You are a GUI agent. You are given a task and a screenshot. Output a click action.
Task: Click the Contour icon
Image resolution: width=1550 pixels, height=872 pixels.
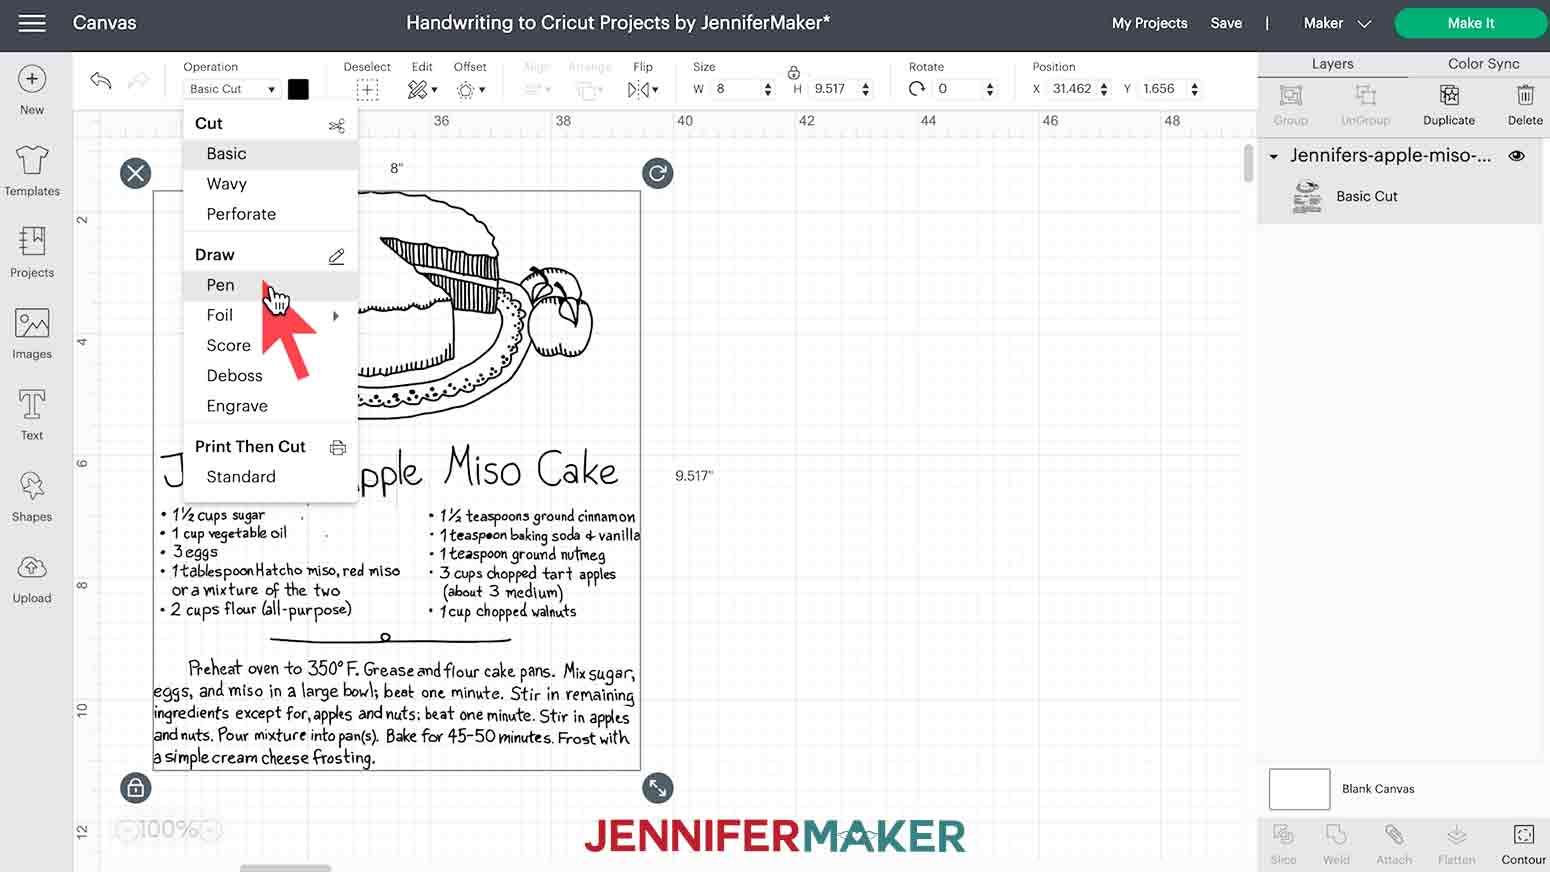(x=1523, y=835)
